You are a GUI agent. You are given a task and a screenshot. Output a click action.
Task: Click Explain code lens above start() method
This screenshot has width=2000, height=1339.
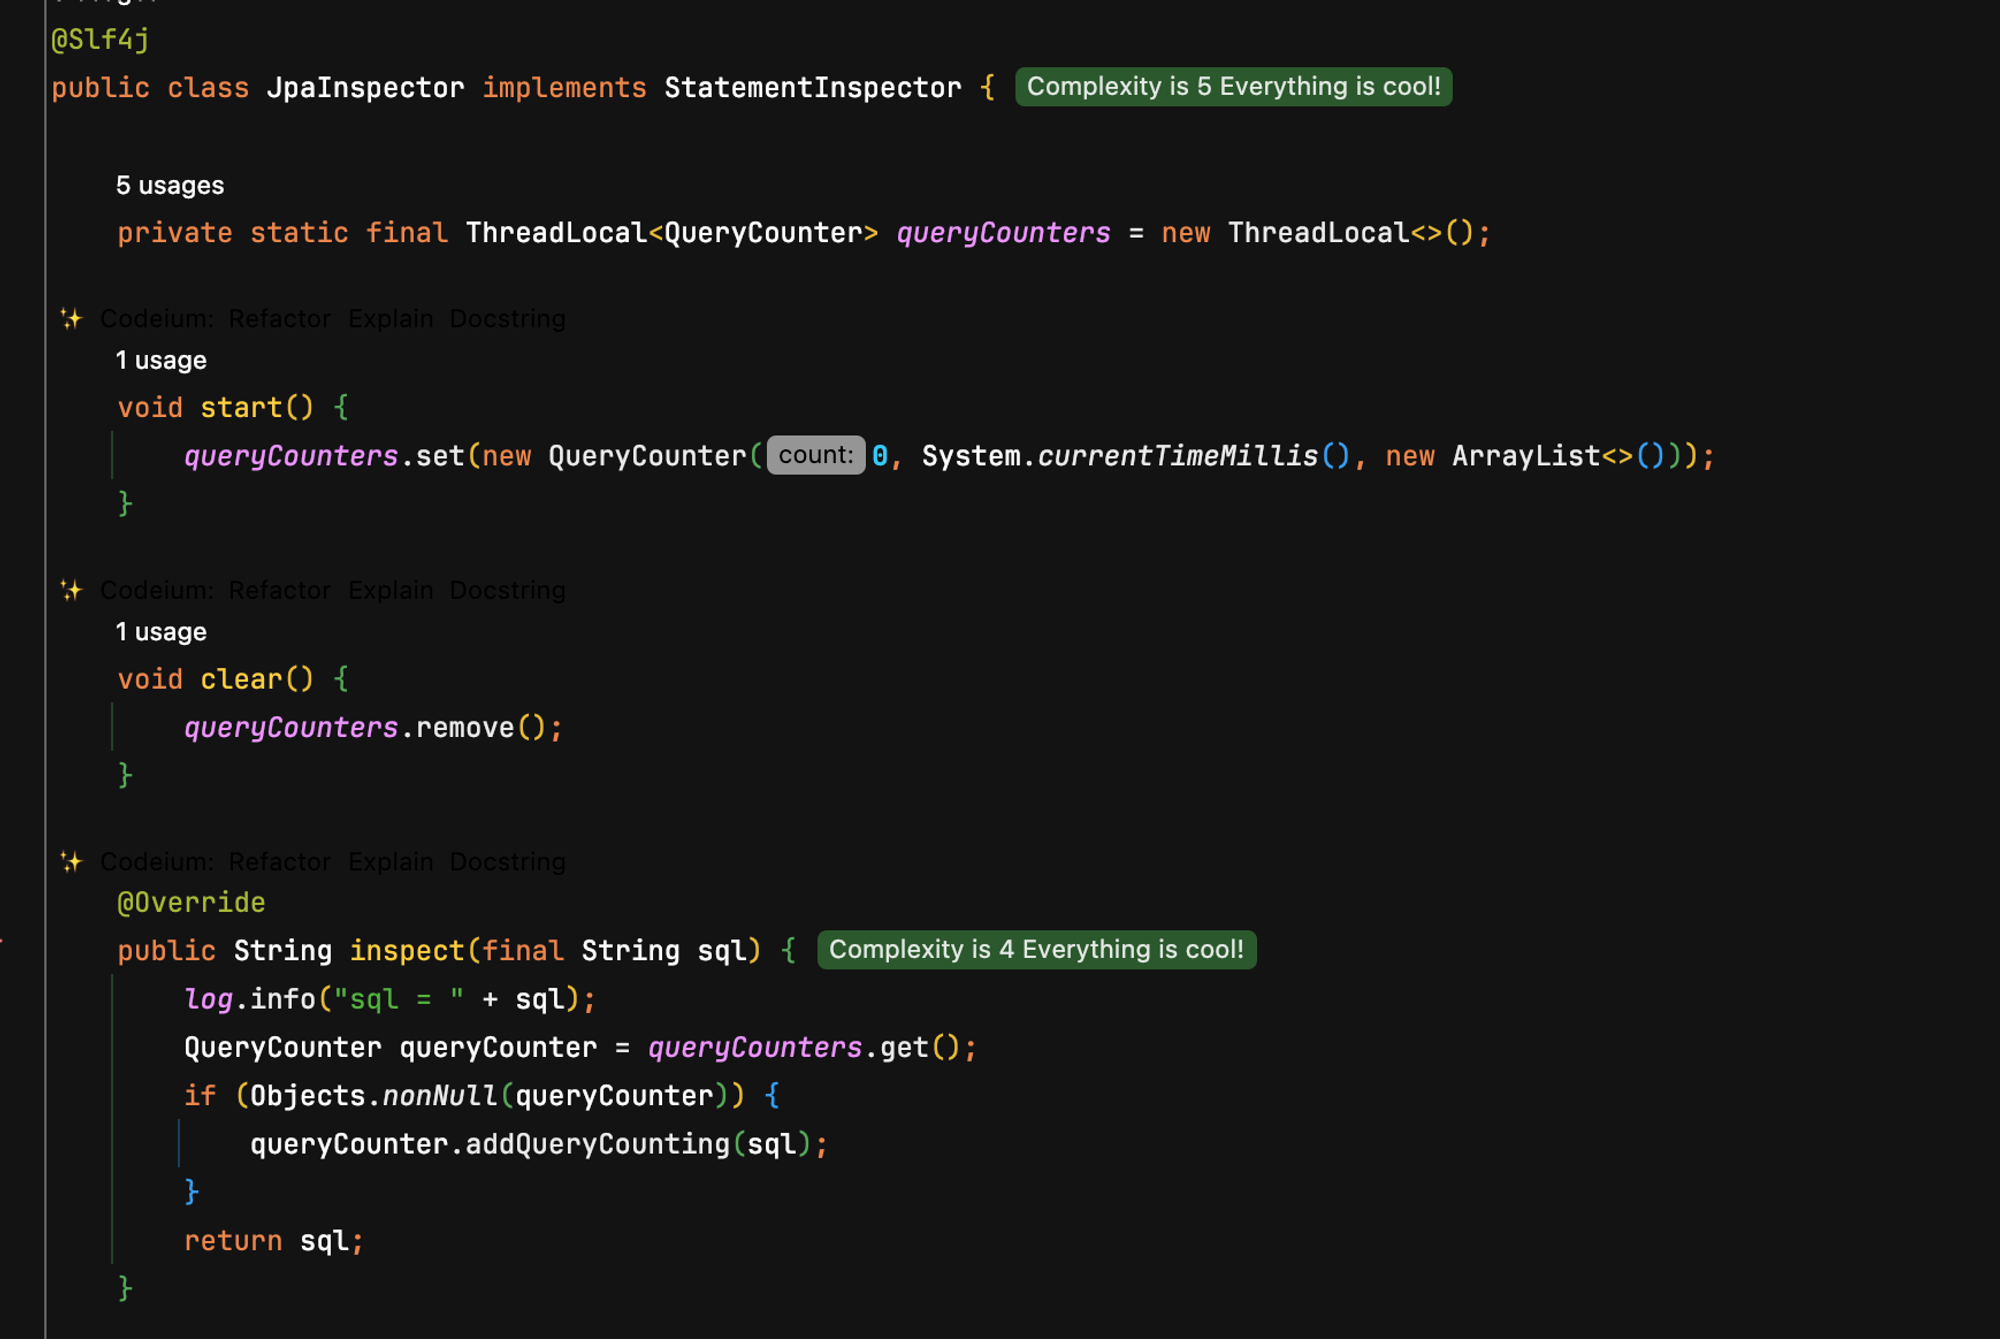point(390,319)
